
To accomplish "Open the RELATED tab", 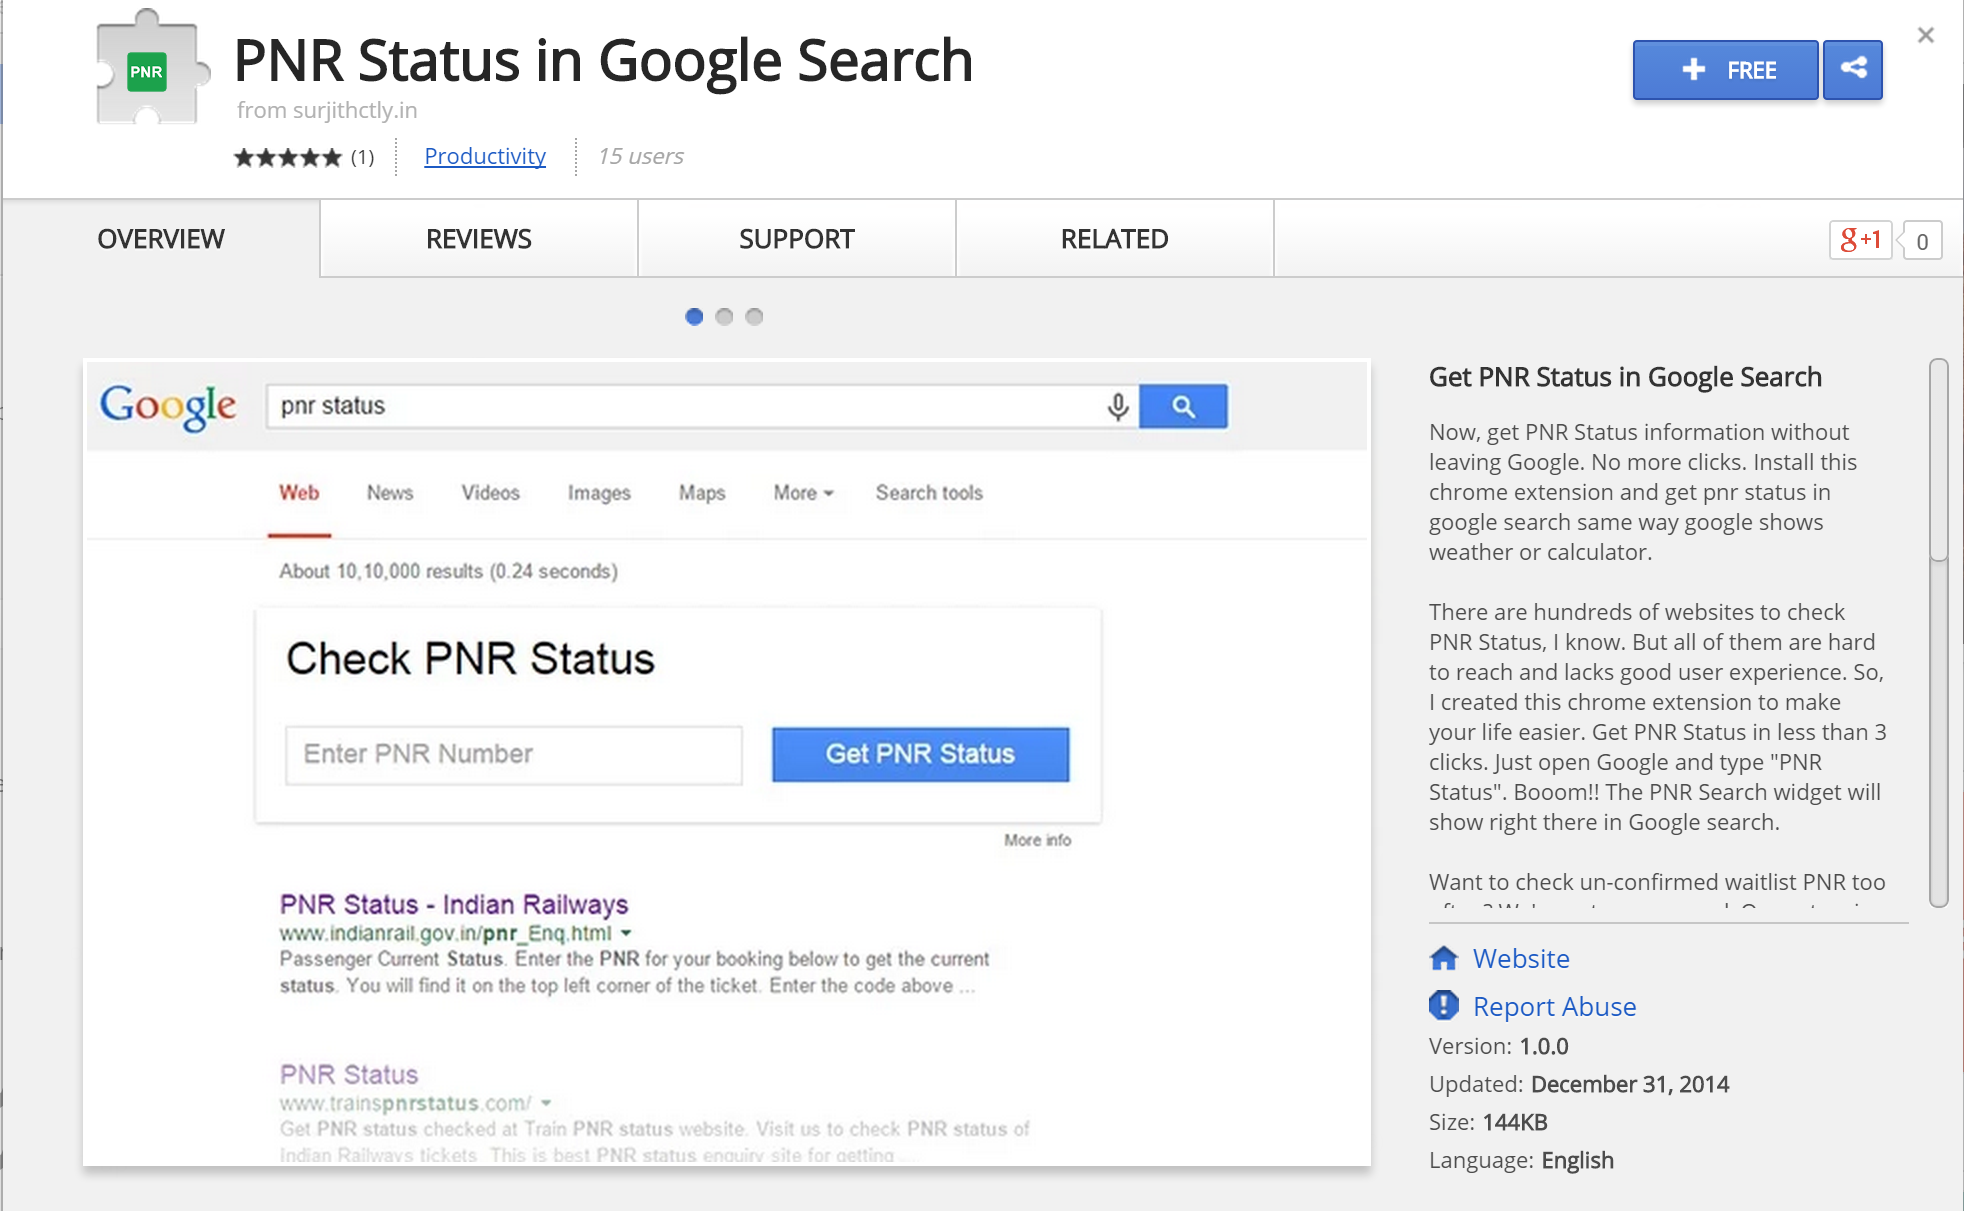I will (1115, 239).
